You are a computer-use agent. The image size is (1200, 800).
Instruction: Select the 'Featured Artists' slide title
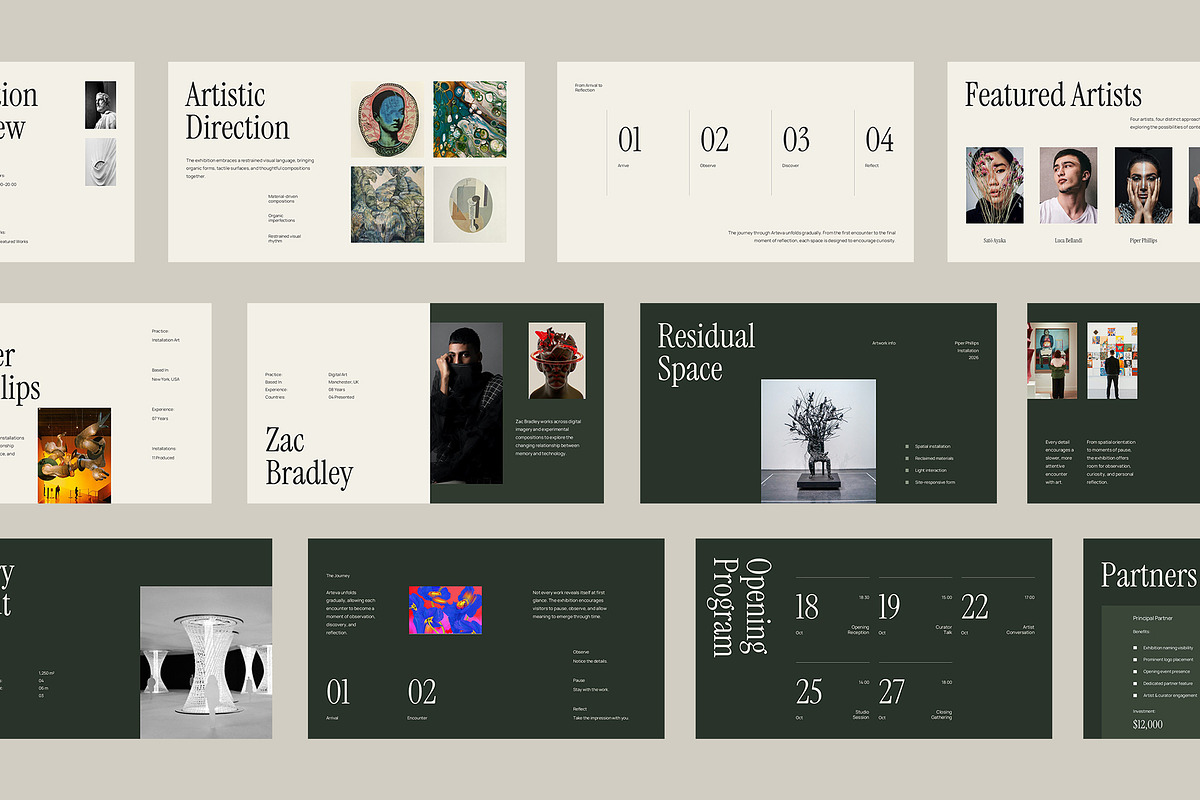1053,95
